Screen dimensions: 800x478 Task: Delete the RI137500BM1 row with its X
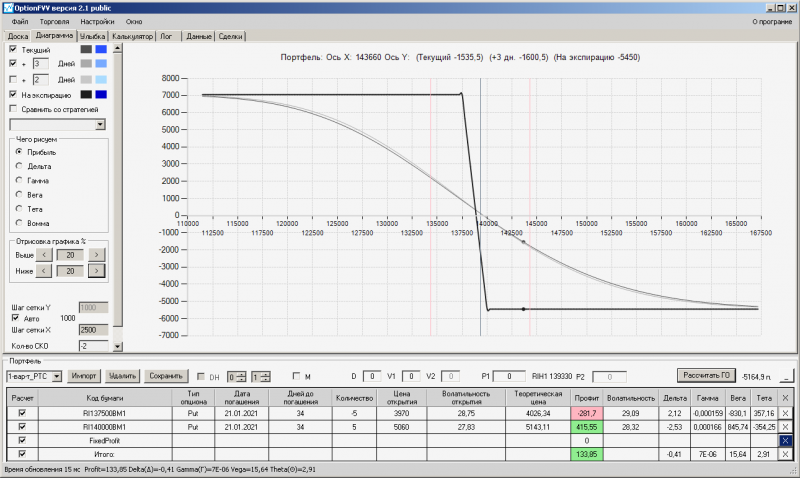point(785,413)
